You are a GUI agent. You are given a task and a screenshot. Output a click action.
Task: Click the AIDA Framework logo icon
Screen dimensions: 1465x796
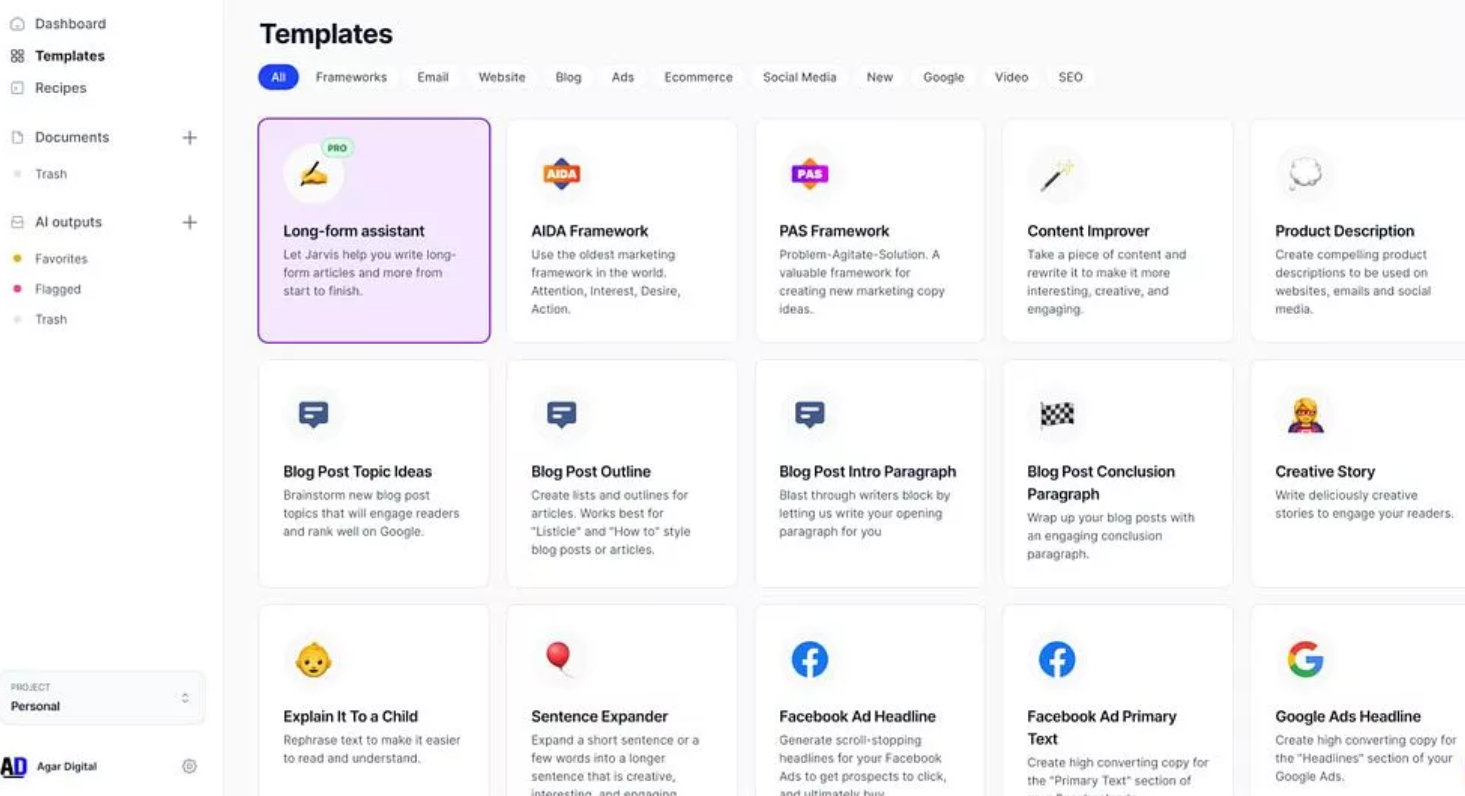click(561, 173)
